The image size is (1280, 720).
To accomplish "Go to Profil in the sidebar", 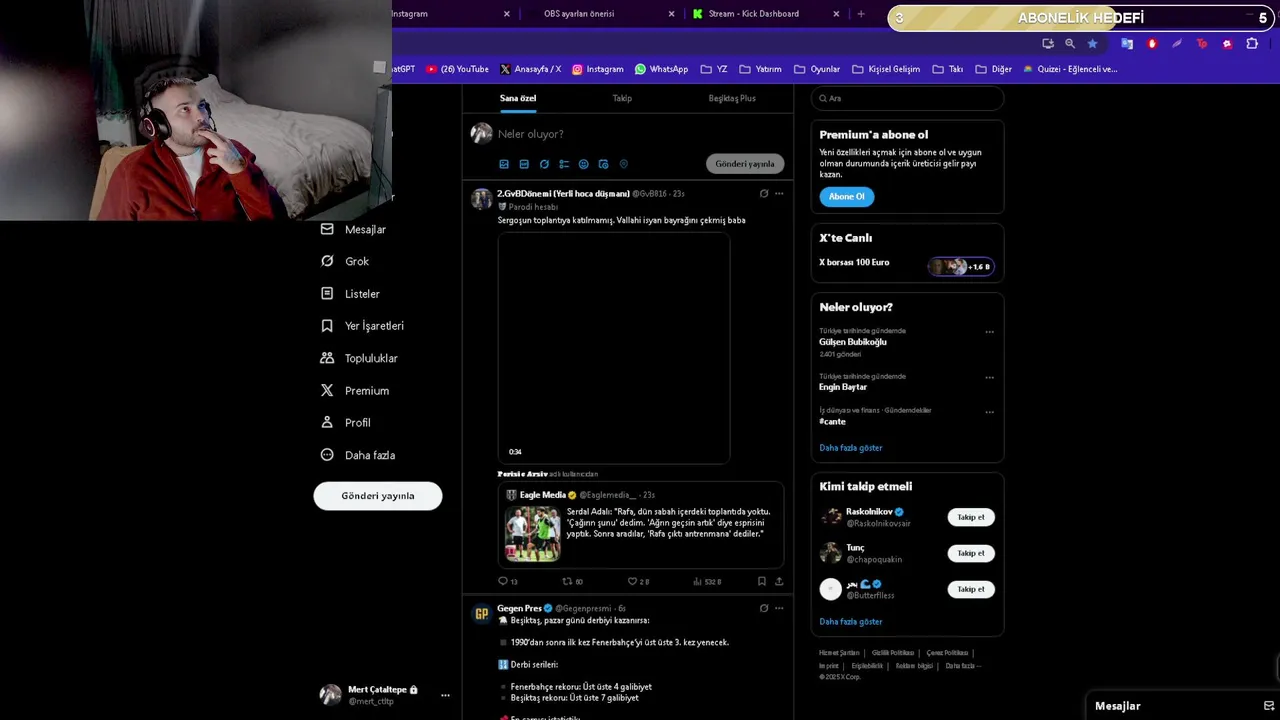I will click(x=345, y=423).
